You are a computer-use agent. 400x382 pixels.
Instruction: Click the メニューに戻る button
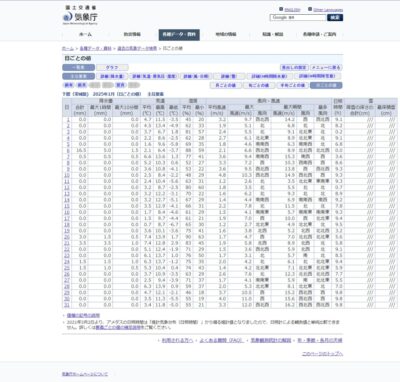tap(326, 67)
